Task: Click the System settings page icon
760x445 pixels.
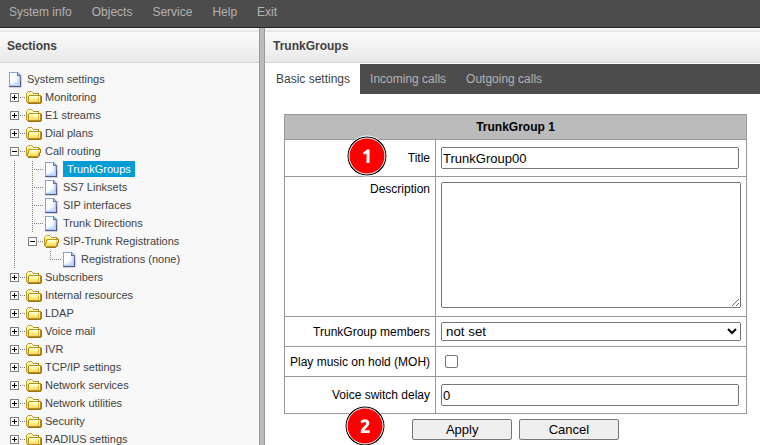Action: coord(16,79)
